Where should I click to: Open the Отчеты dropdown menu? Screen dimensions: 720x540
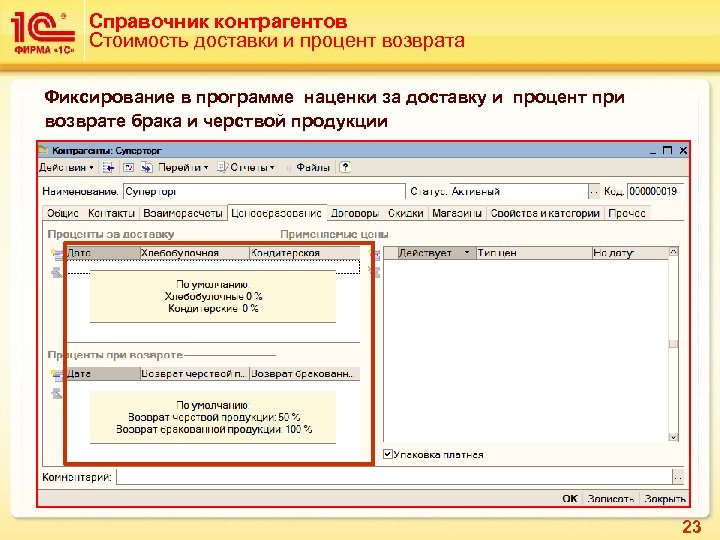point(253,168)
